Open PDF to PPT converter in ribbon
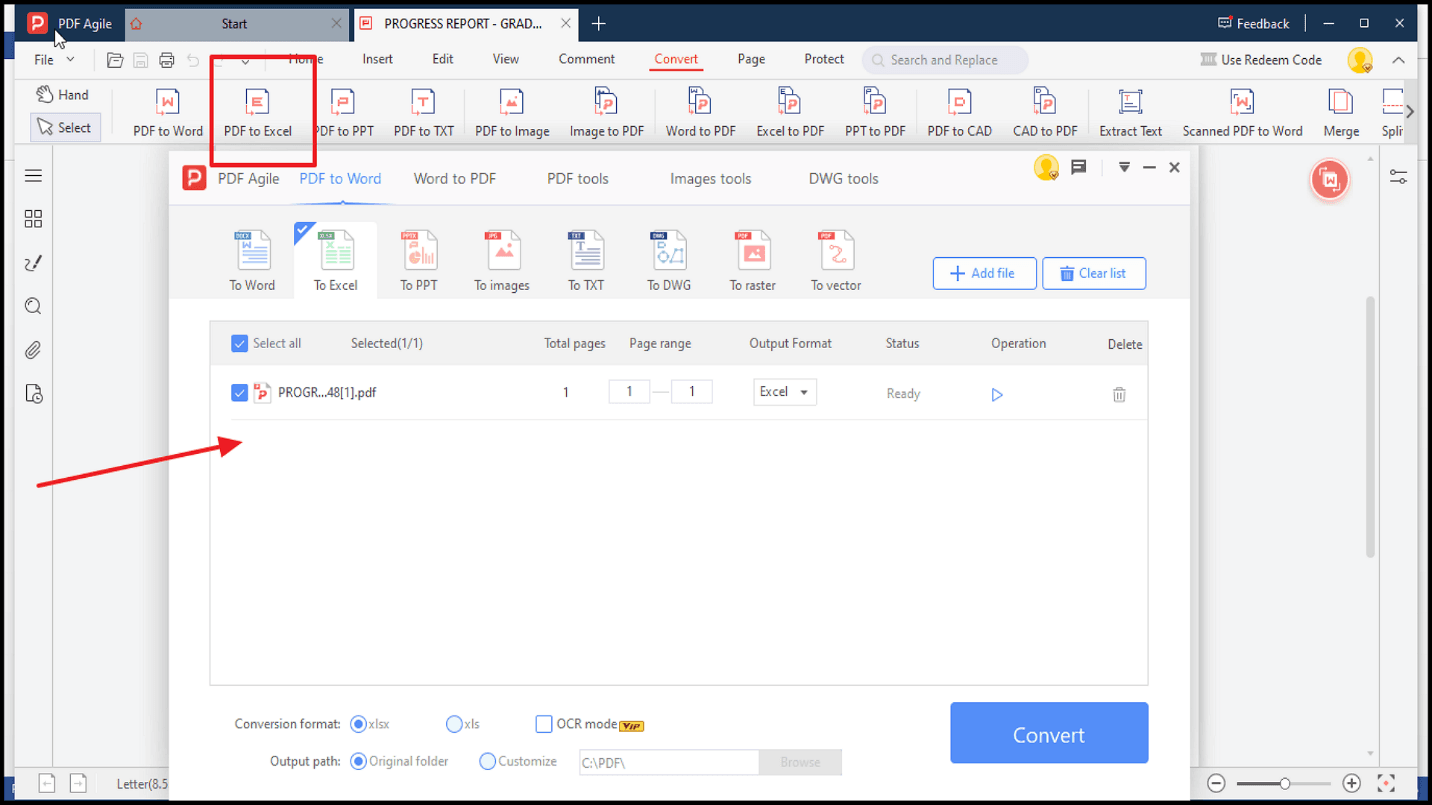Screen dimensions: 1432x805 343,112
